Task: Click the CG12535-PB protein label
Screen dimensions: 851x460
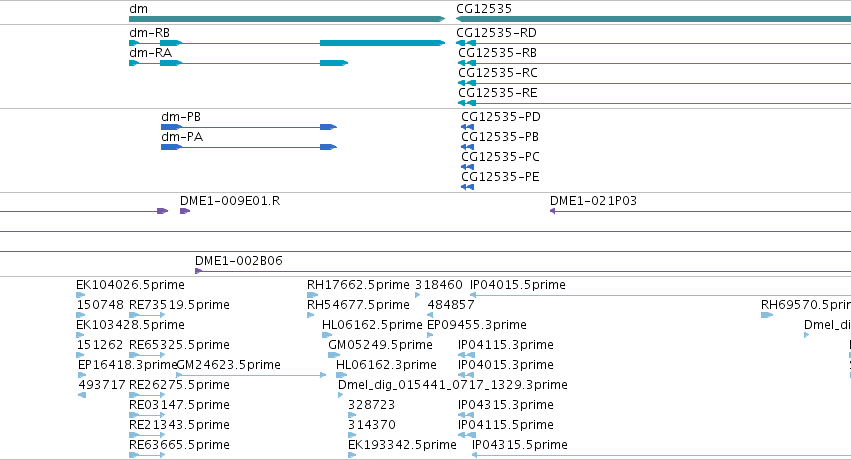Action: coord(500,137)
